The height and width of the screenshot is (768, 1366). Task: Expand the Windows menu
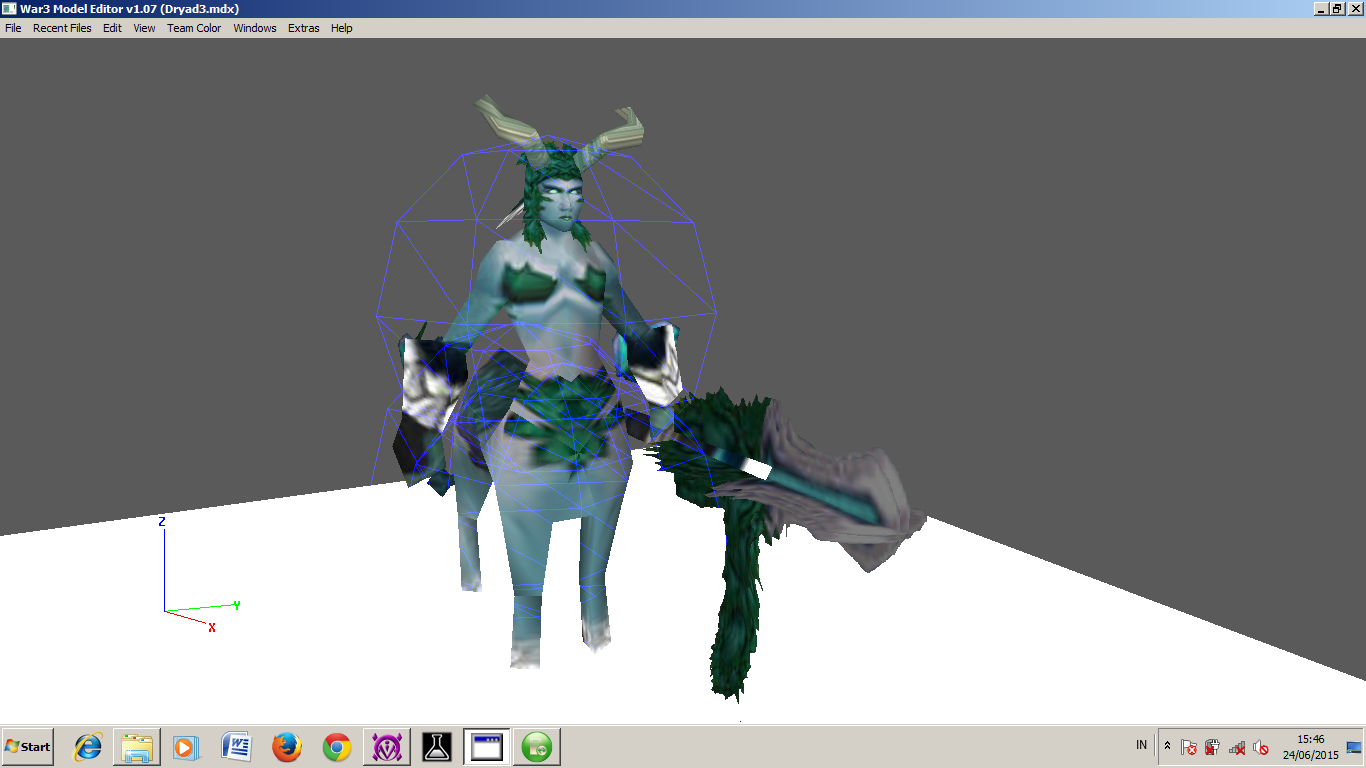(255, 28)
